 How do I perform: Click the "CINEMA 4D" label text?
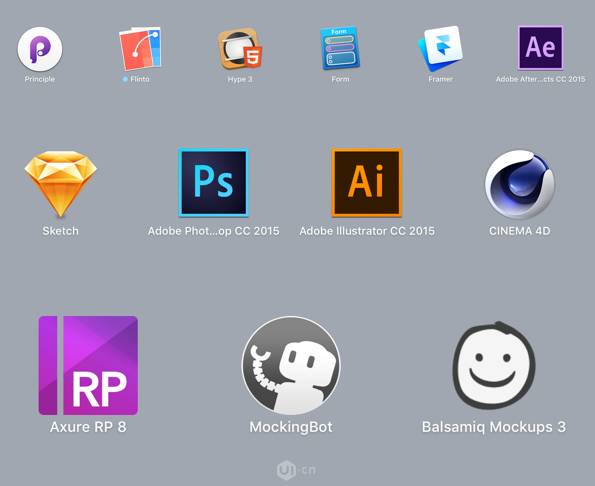click(519, 231)
